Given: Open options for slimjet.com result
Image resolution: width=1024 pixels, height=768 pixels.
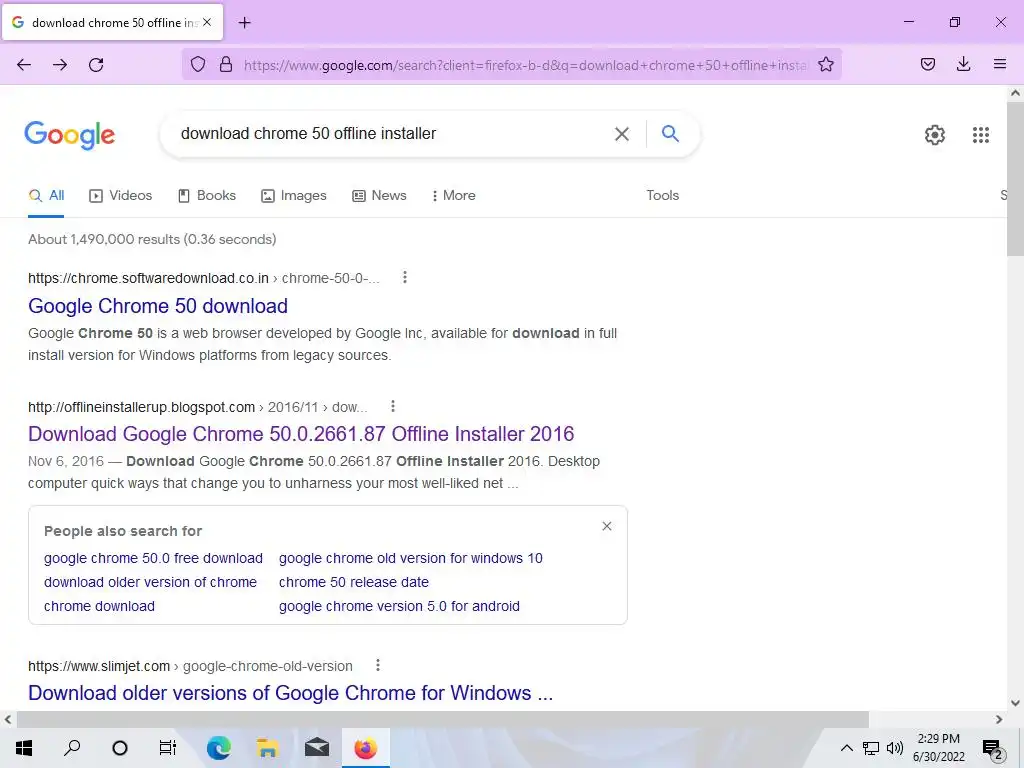Looking at the screenshot, I should 377,665.
